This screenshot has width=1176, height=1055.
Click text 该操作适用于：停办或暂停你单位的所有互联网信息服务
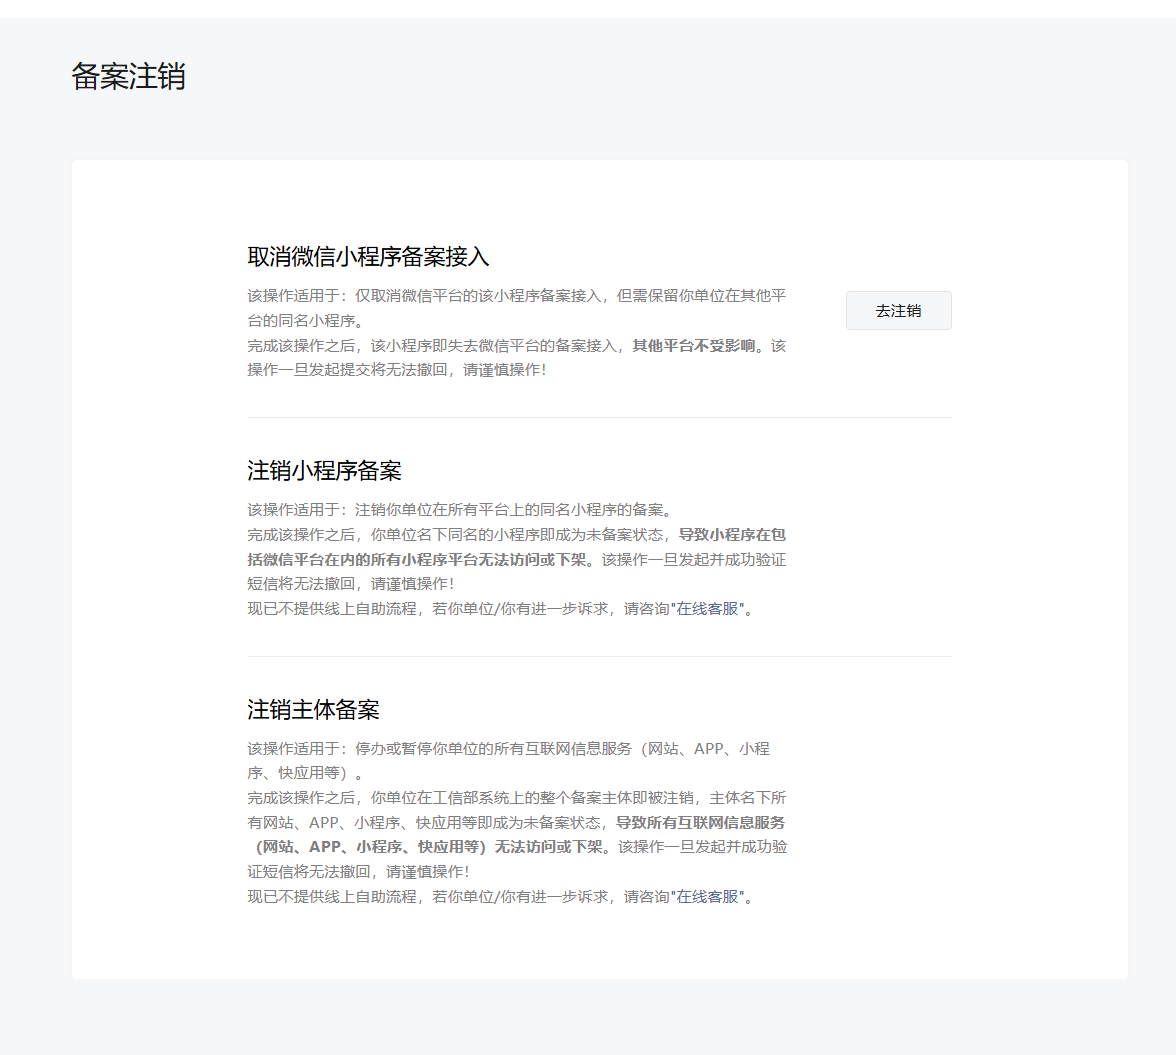coord(440,748)
